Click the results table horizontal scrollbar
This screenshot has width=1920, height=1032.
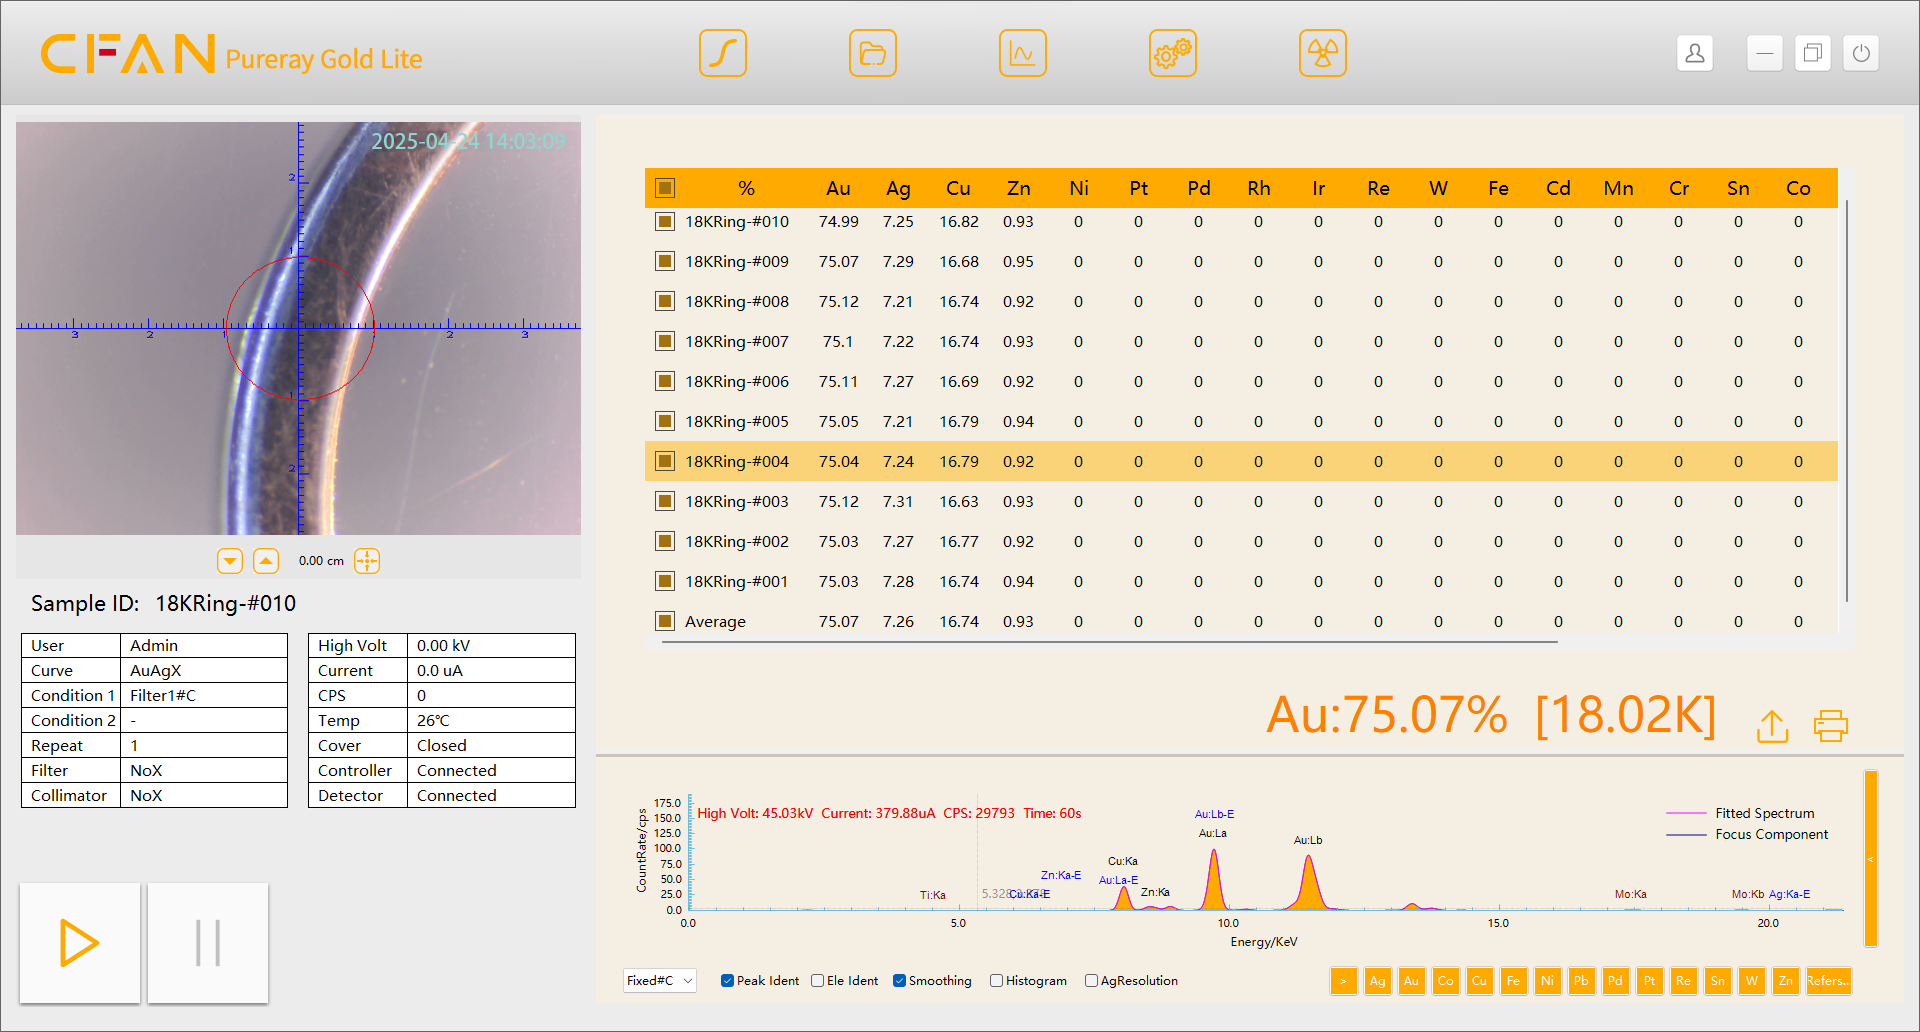click(x=1110, y=642)
